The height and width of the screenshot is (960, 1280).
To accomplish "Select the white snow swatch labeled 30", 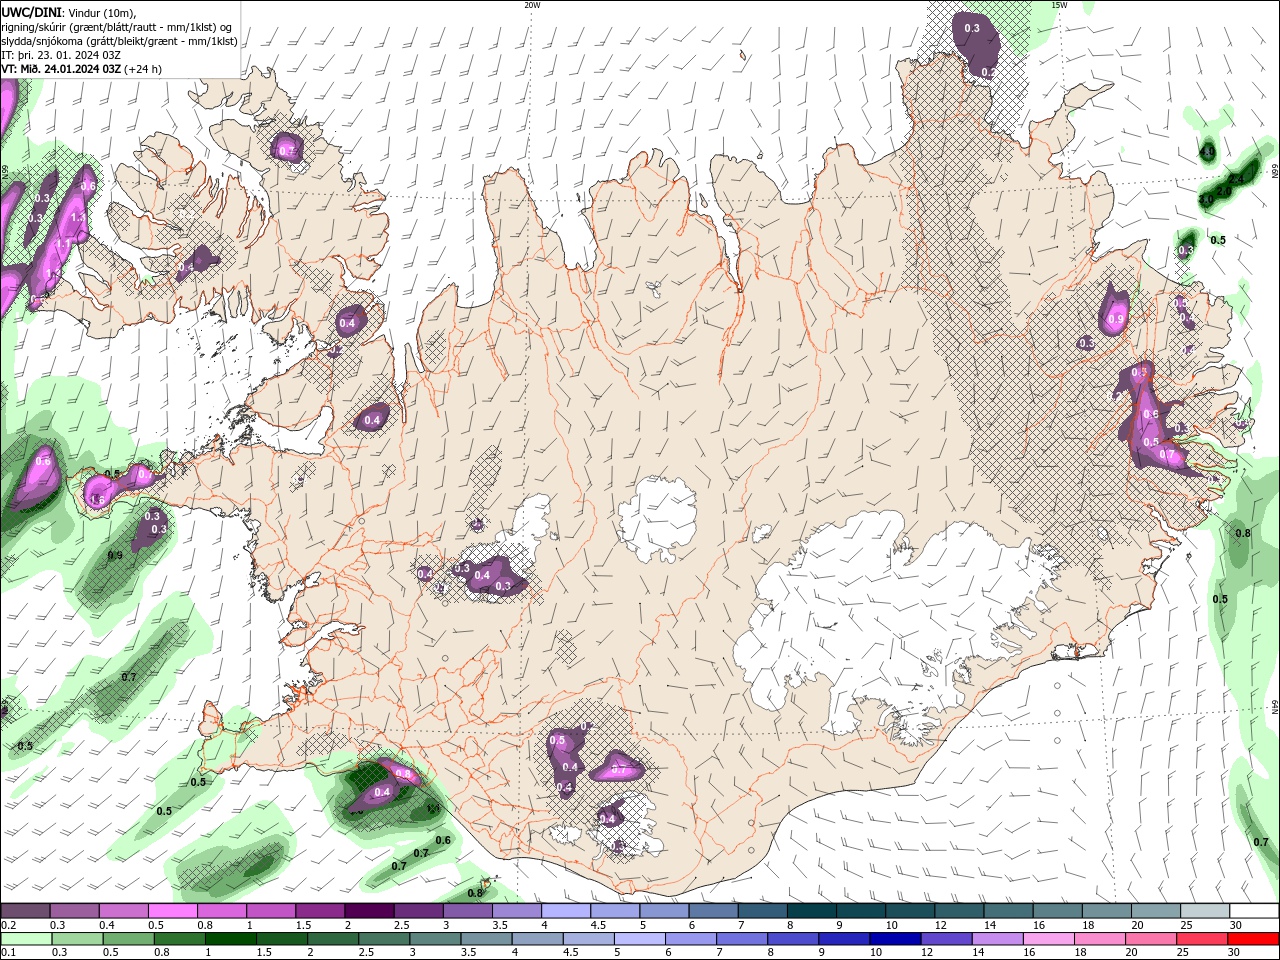I will [x=1255, y=911].
